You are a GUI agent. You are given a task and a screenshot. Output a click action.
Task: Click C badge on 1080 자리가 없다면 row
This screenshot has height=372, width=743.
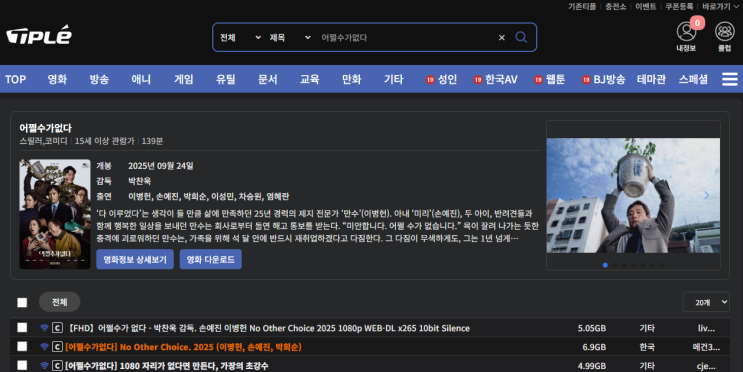57,366
